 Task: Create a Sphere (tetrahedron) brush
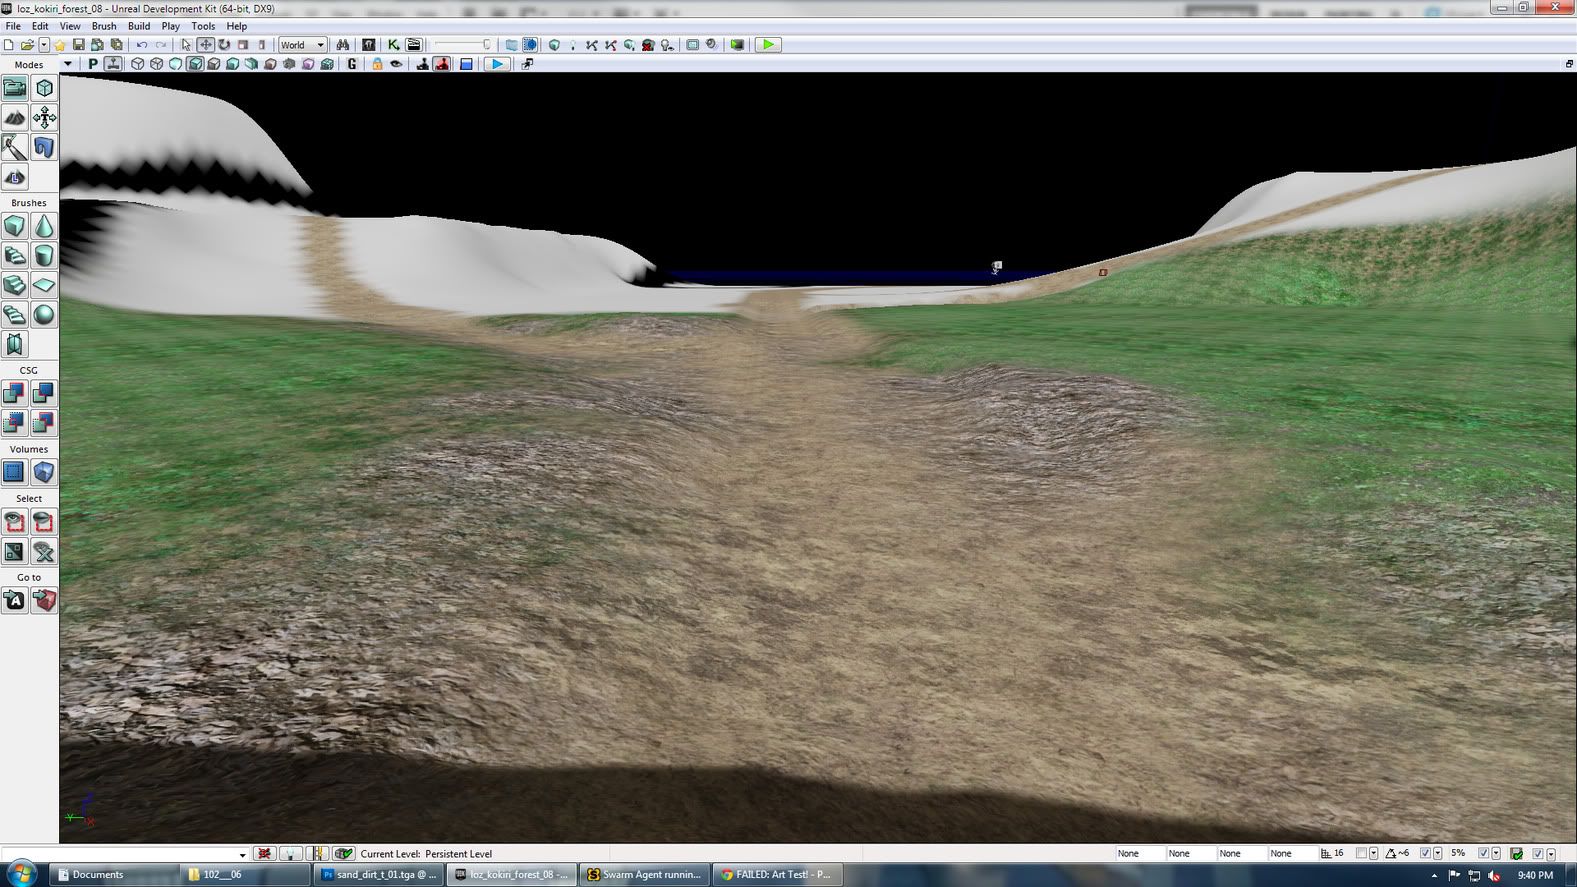[44, 315]
